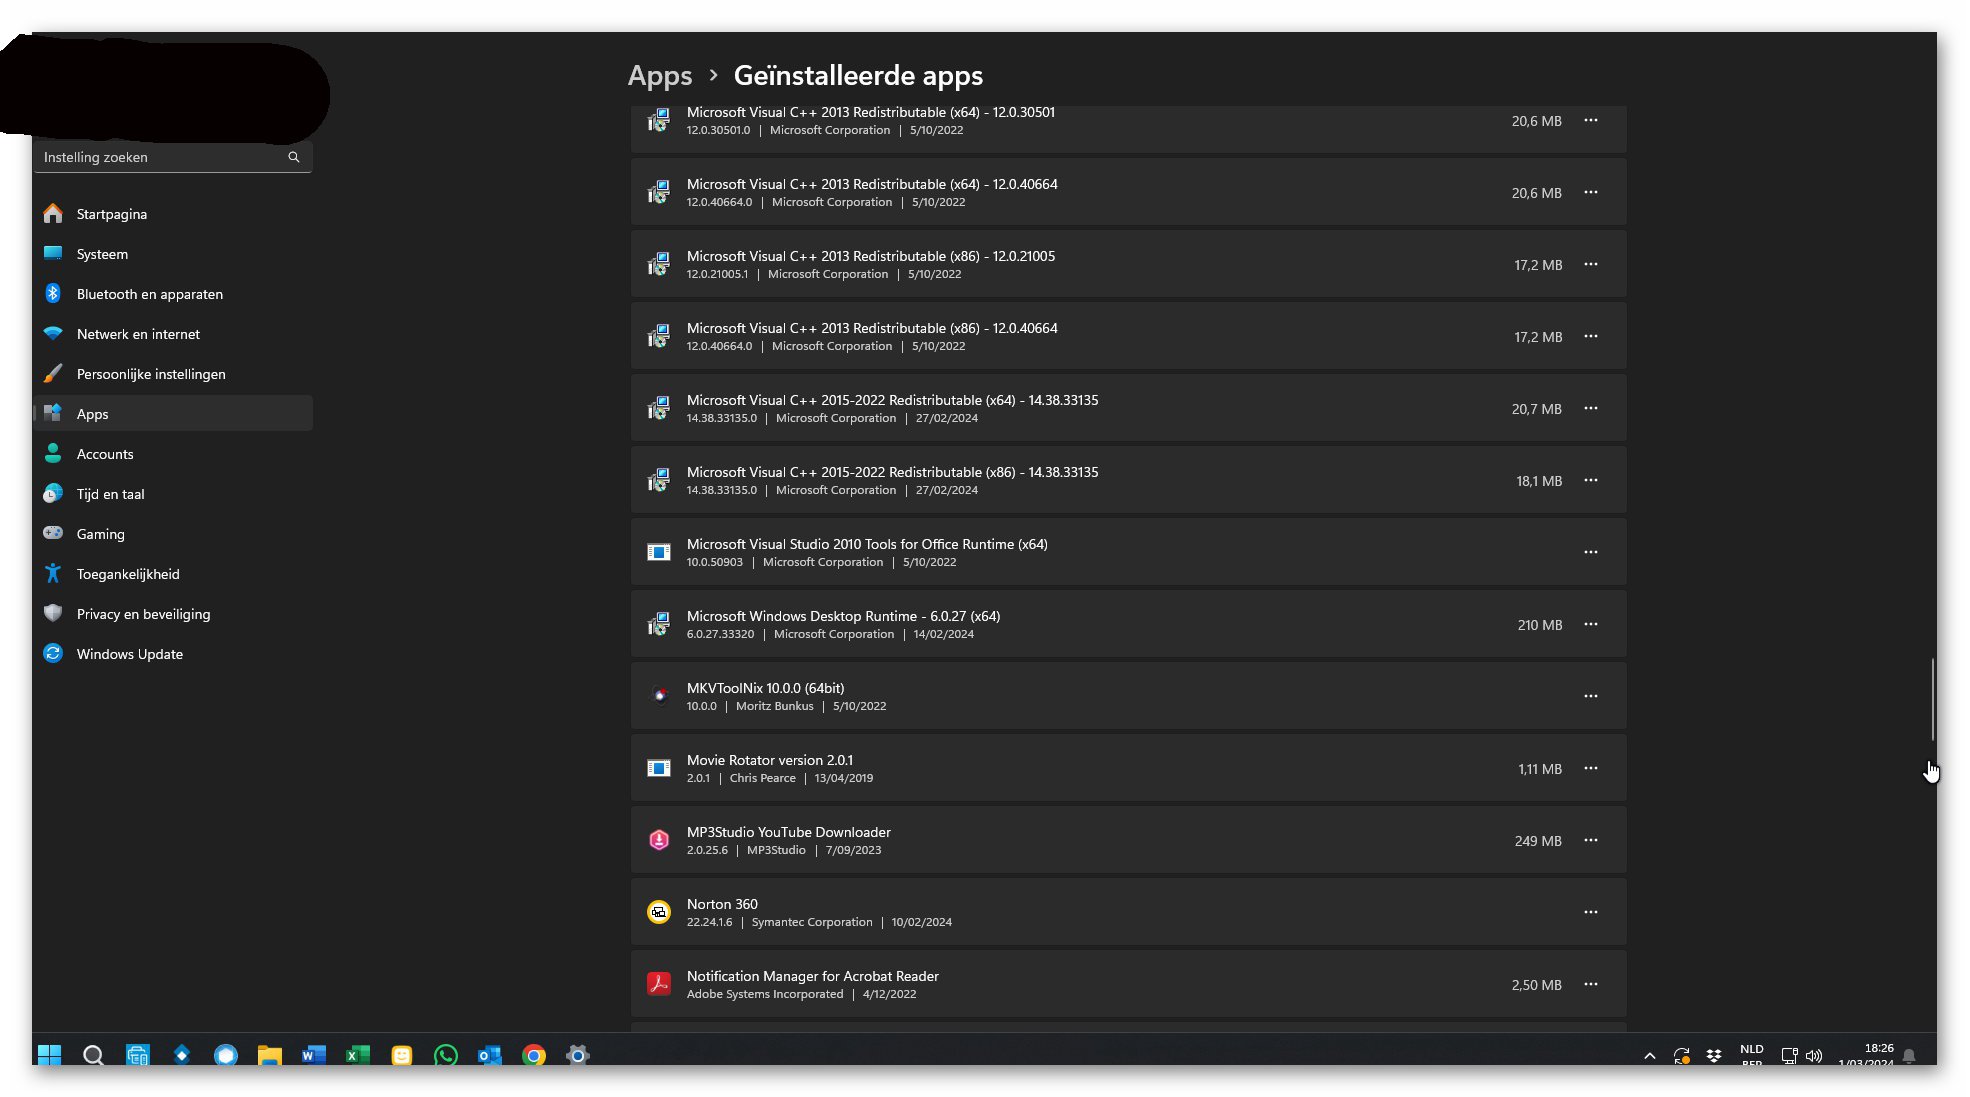
Task: Select Privacy en beveiliging in sidebar
Action: (143, 614)
